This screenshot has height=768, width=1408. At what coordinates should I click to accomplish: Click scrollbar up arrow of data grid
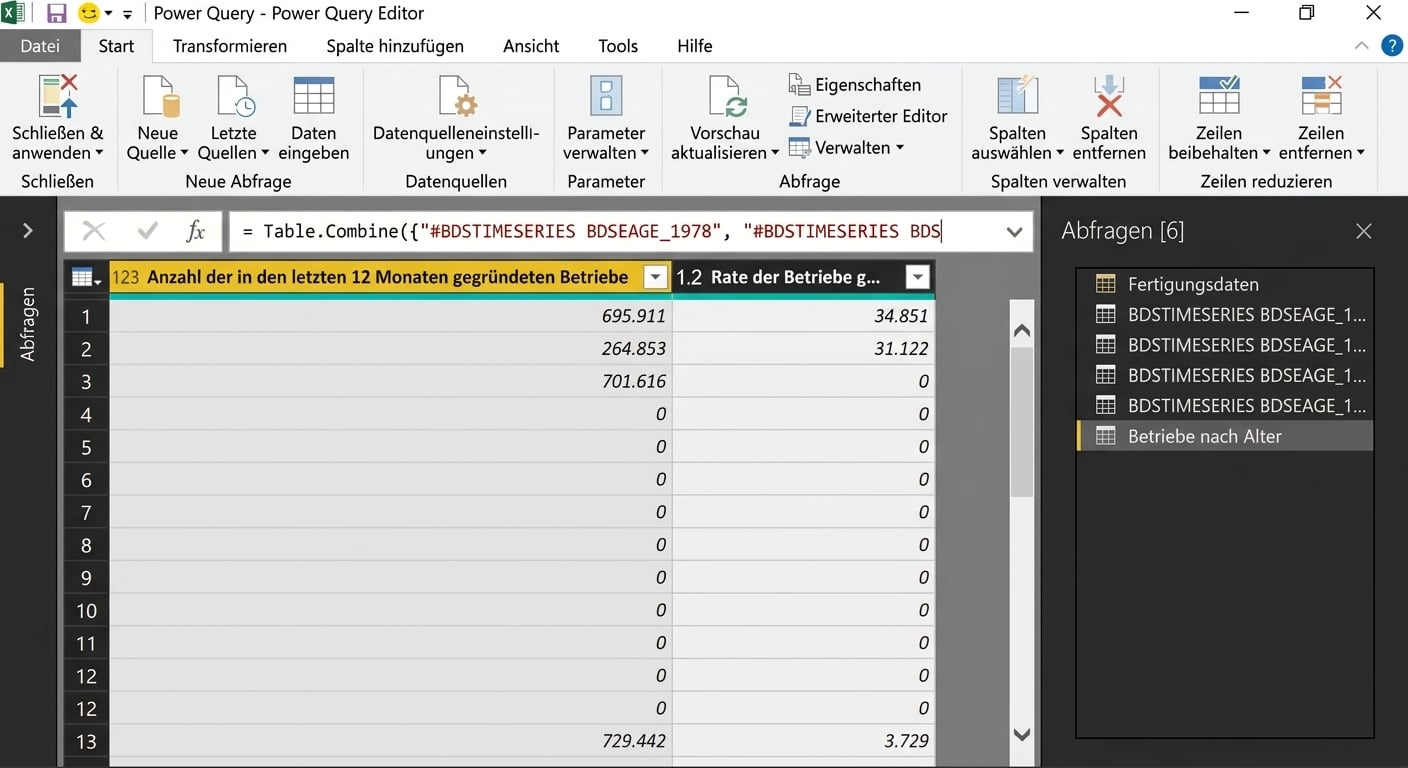(x=1021, y=331)
